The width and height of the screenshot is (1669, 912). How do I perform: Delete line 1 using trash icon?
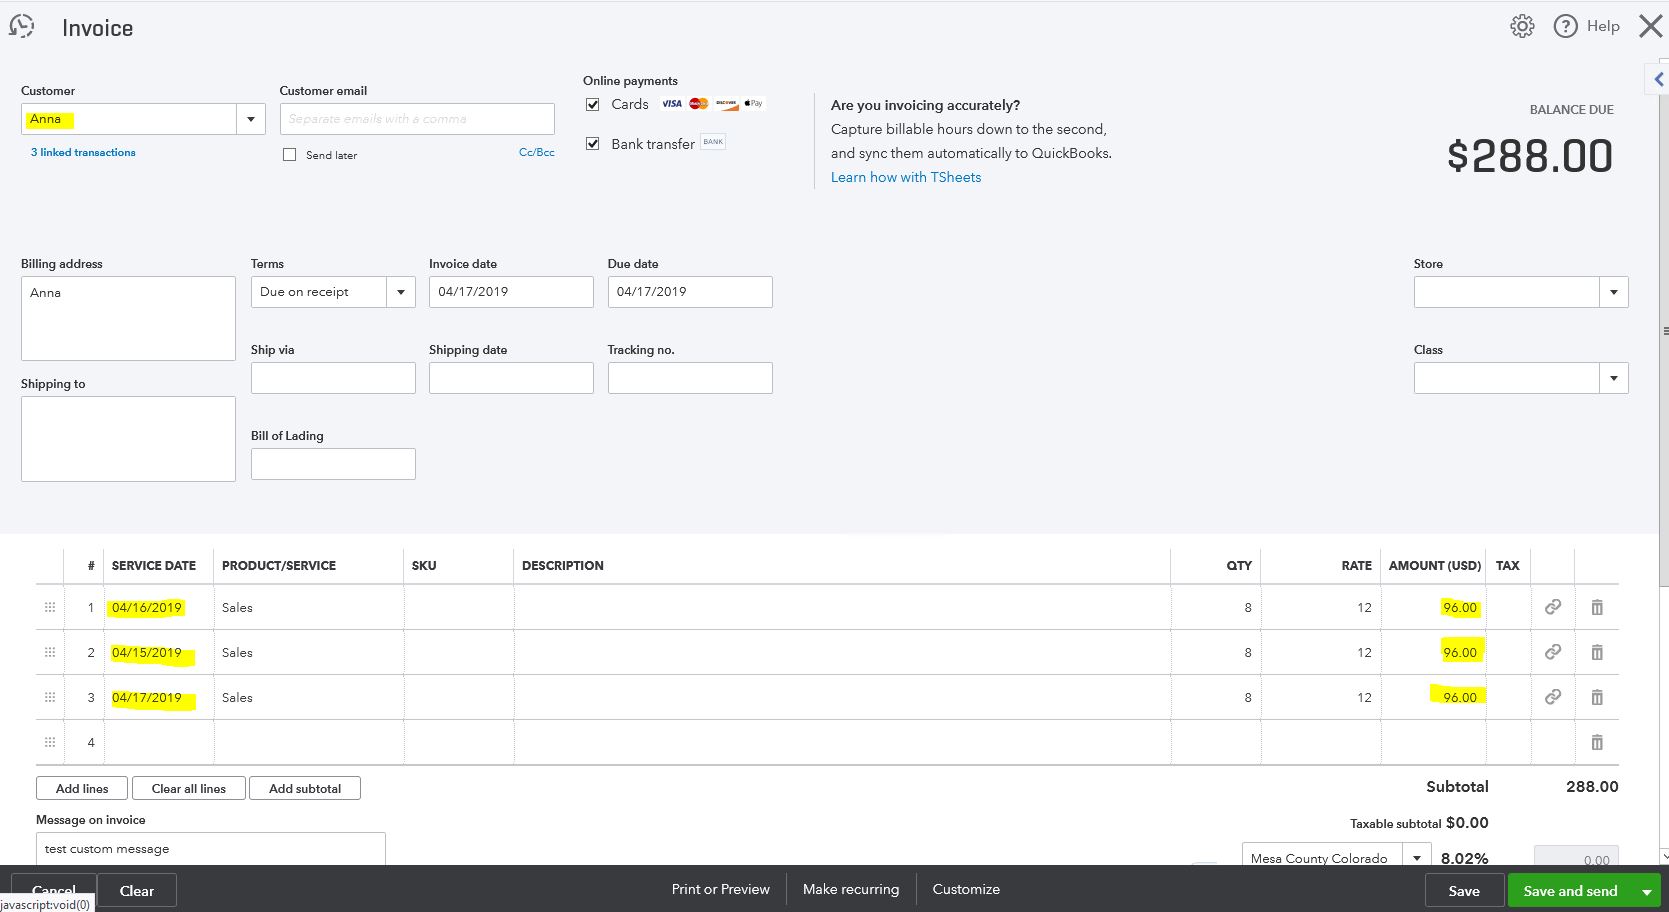[1597, 607]
